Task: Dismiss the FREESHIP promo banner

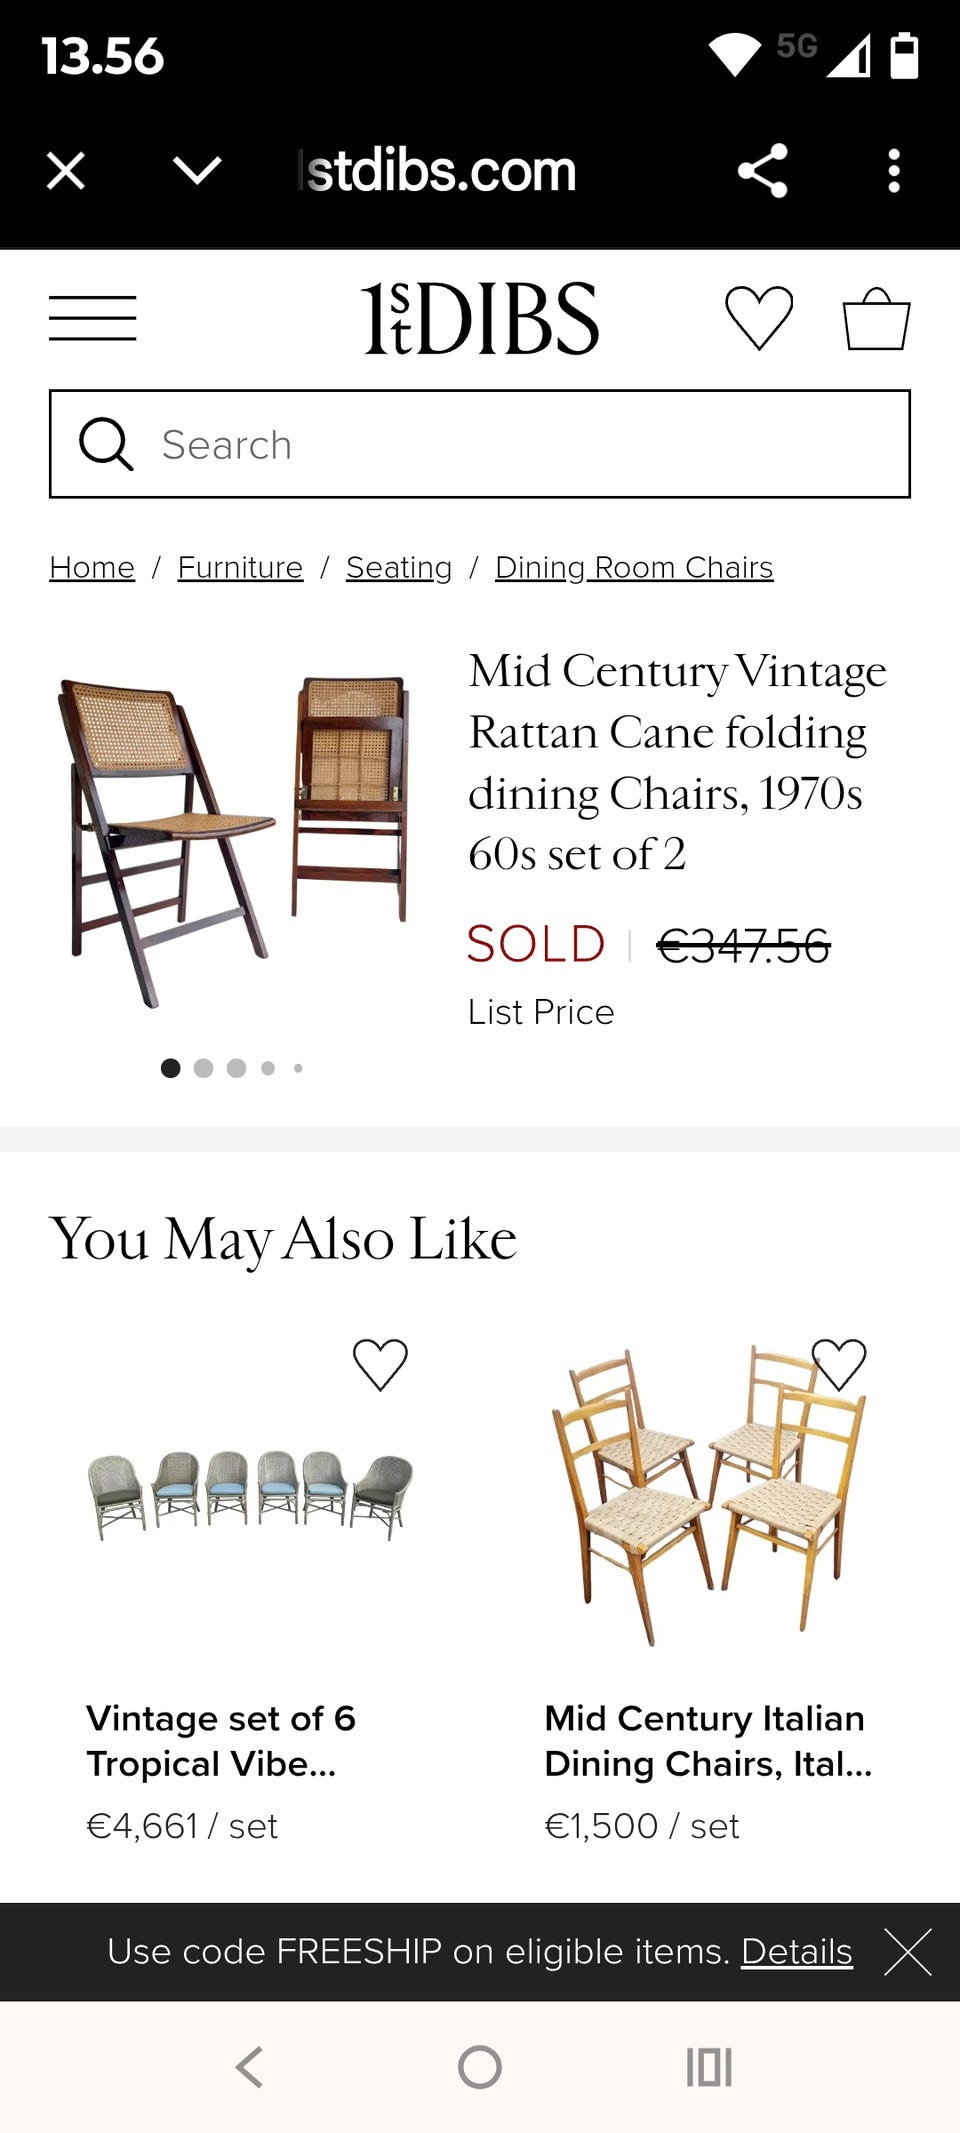Action: [x=908, y=1952]
